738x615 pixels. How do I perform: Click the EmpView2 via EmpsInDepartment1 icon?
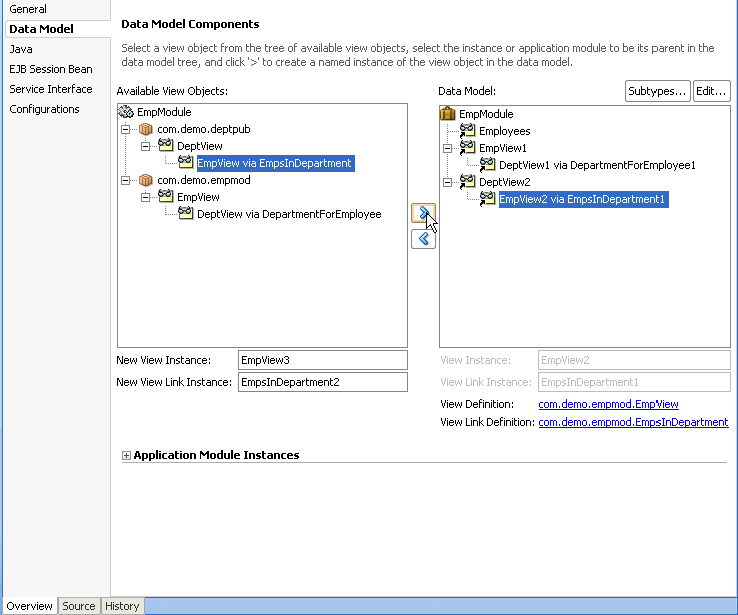(x=487, y=199)
